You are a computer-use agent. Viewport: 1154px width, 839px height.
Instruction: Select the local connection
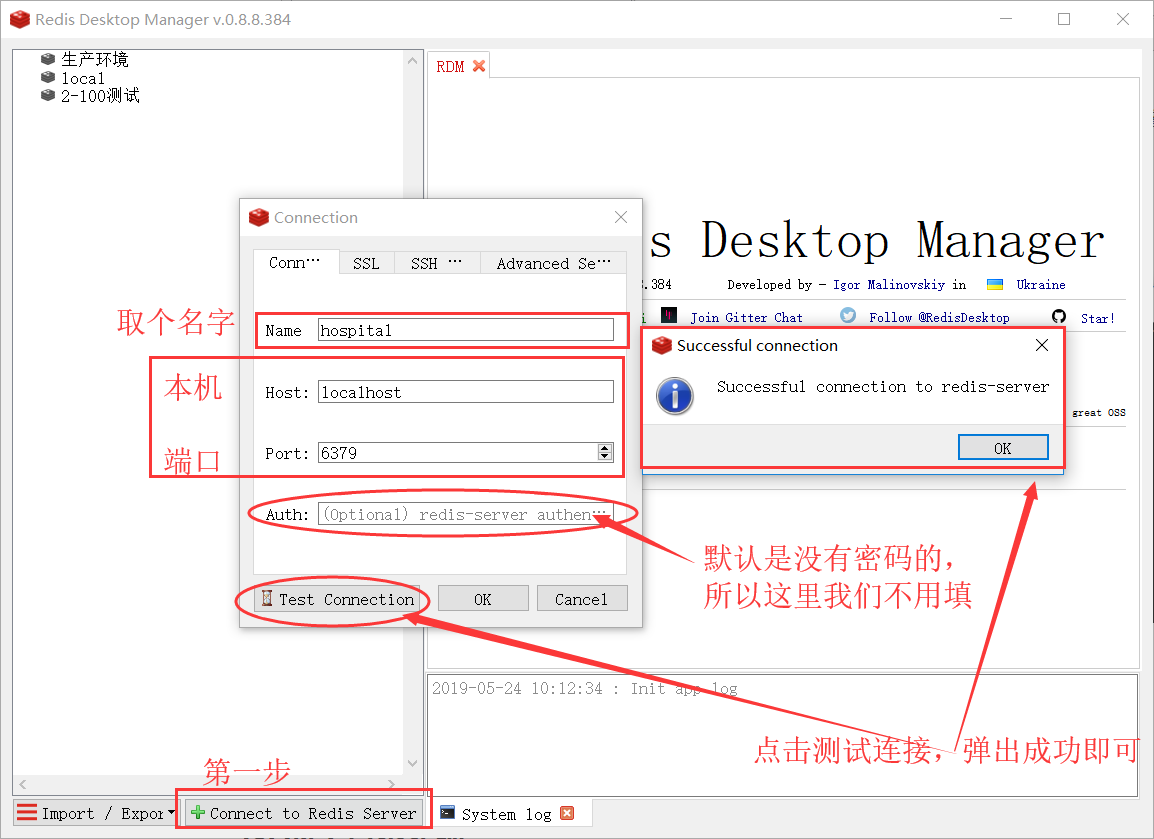pos(82,78)
